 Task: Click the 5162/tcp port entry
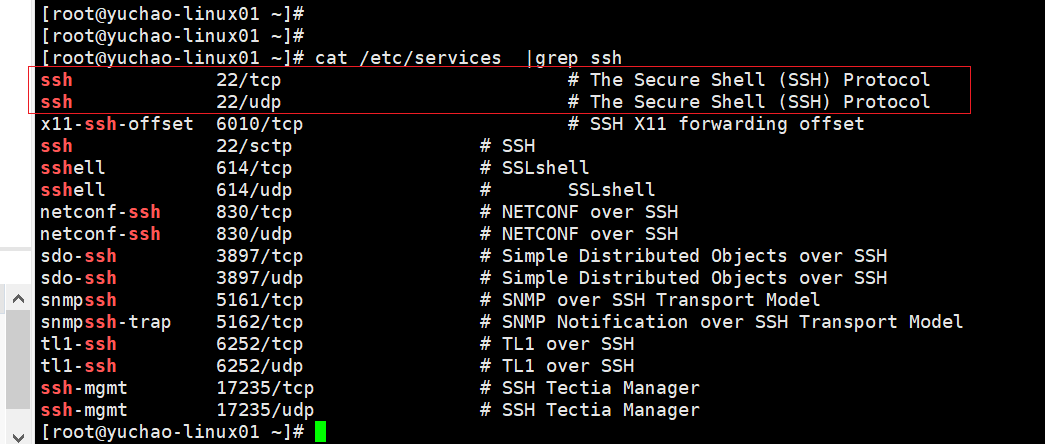pyautogui.click(x=259, y=322)
